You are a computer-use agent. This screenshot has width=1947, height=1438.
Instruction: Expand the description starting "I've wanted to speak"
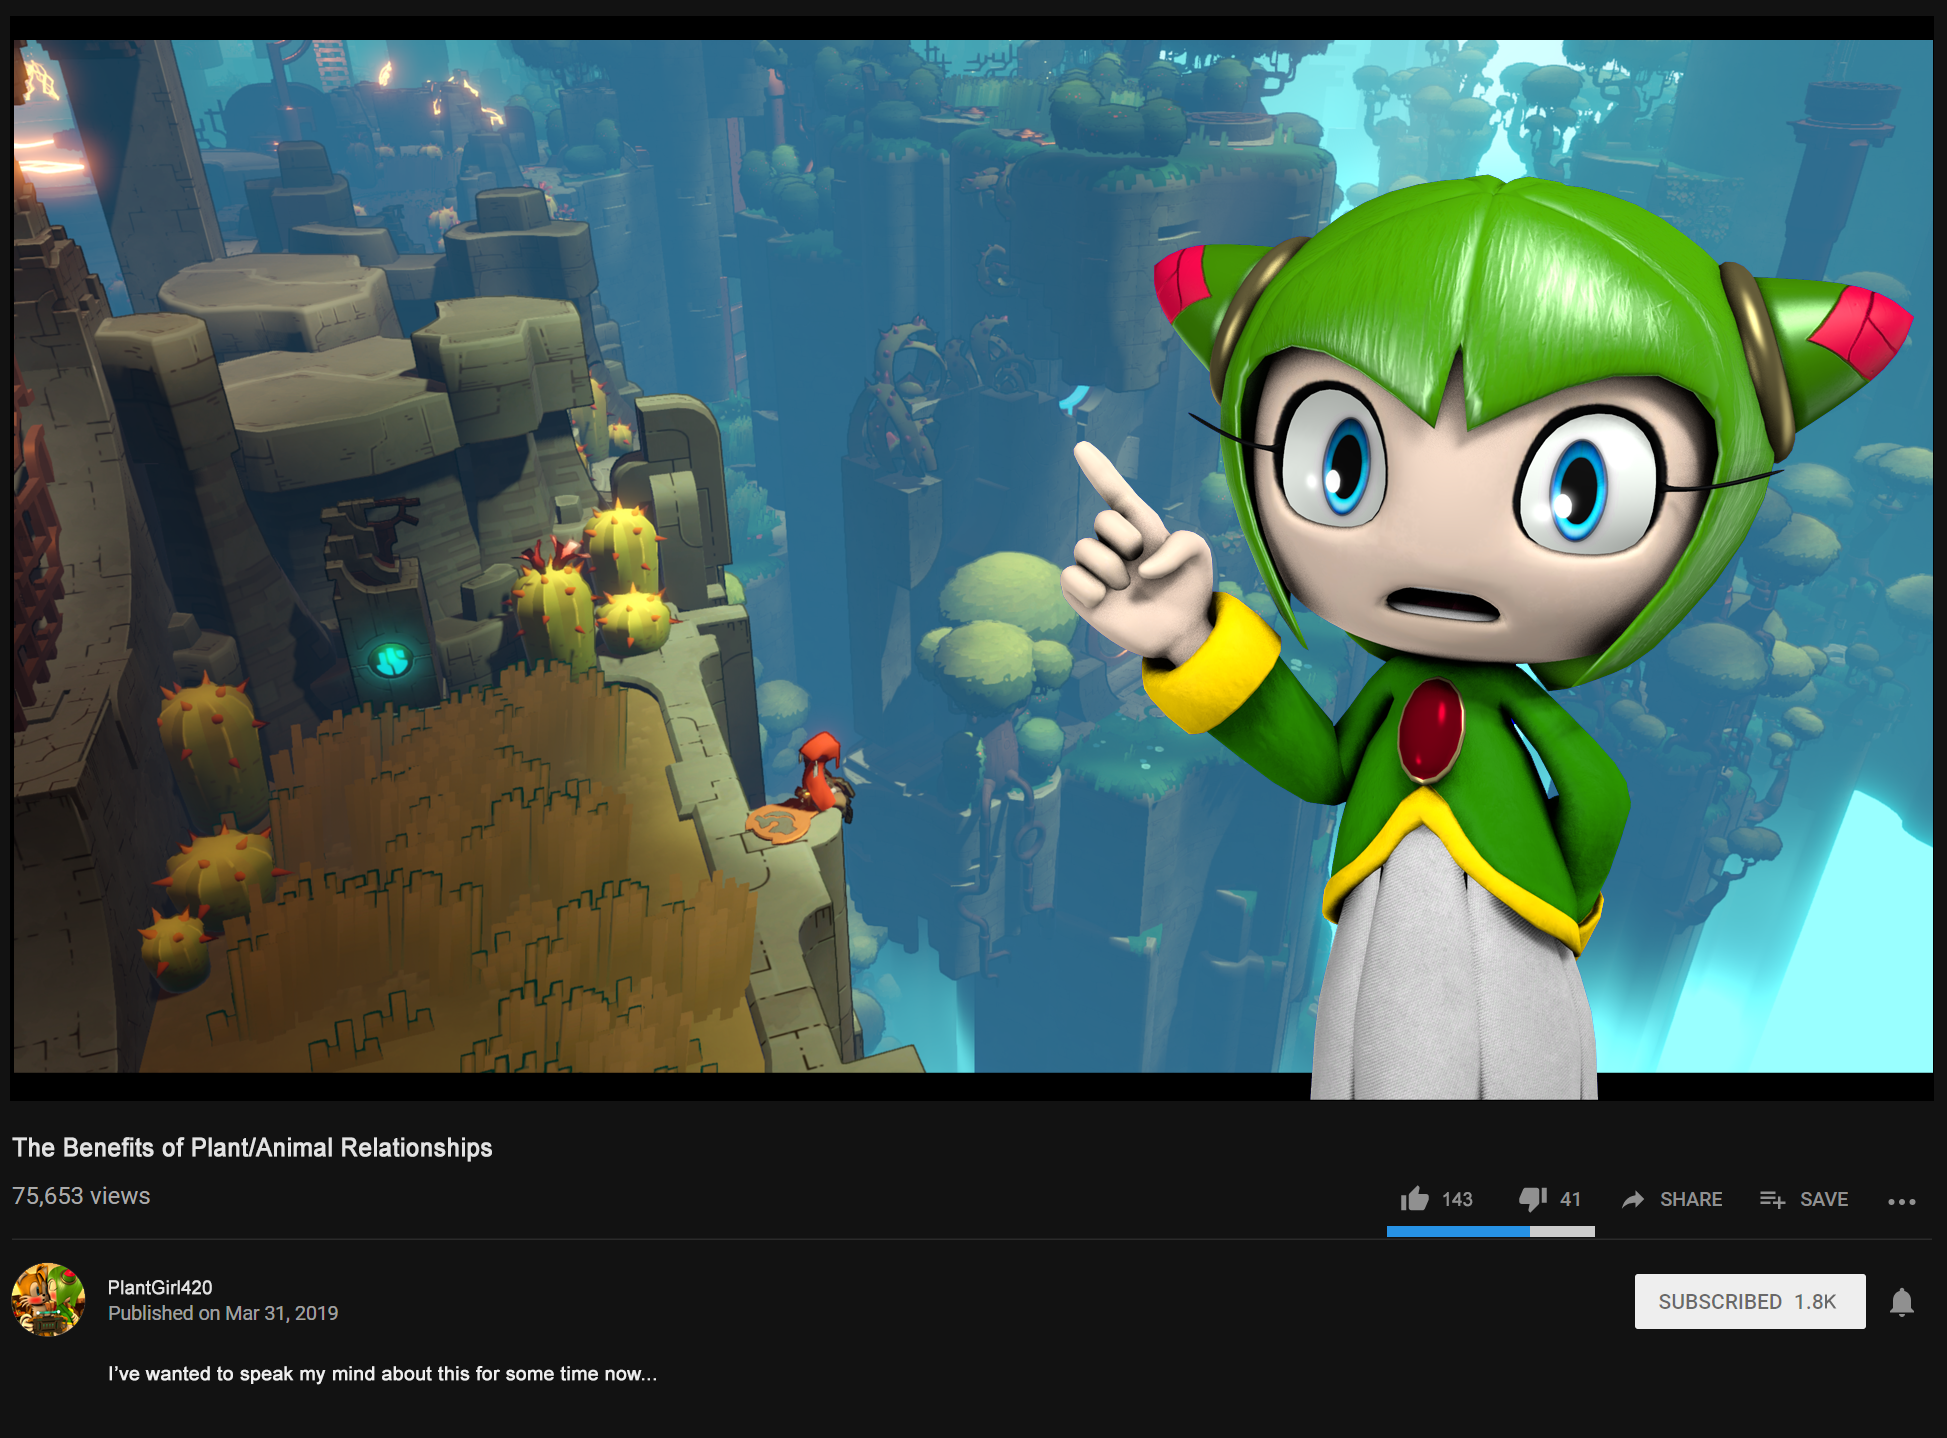coord(382,1373)
